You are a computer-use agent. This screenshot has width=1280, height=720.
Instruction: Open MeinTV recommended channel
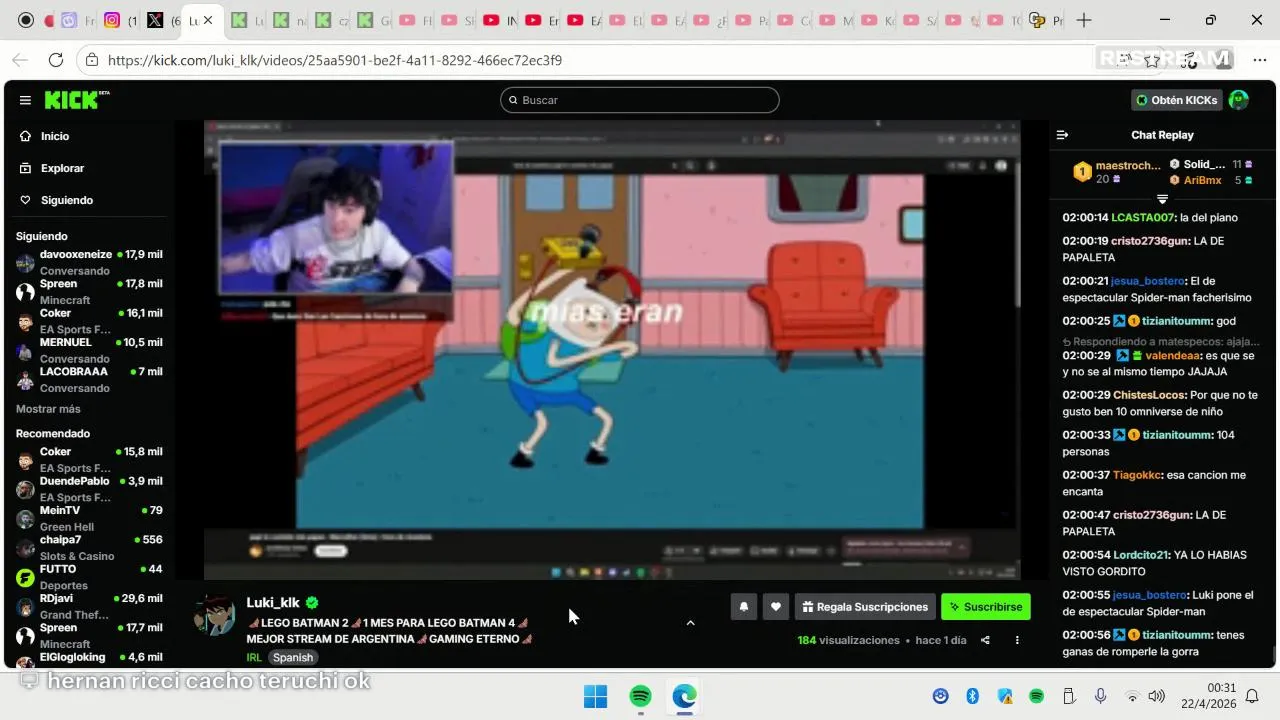(x=88, y=518)
